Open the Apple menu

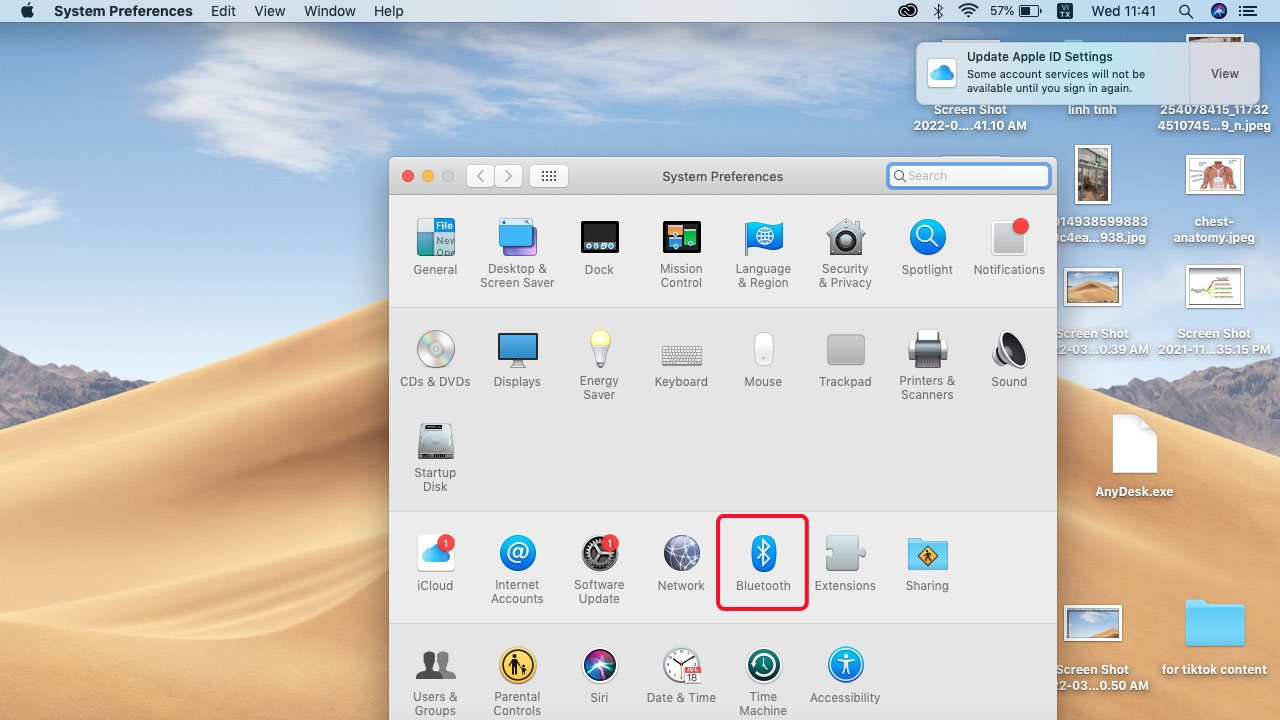(x=27, y=11)
